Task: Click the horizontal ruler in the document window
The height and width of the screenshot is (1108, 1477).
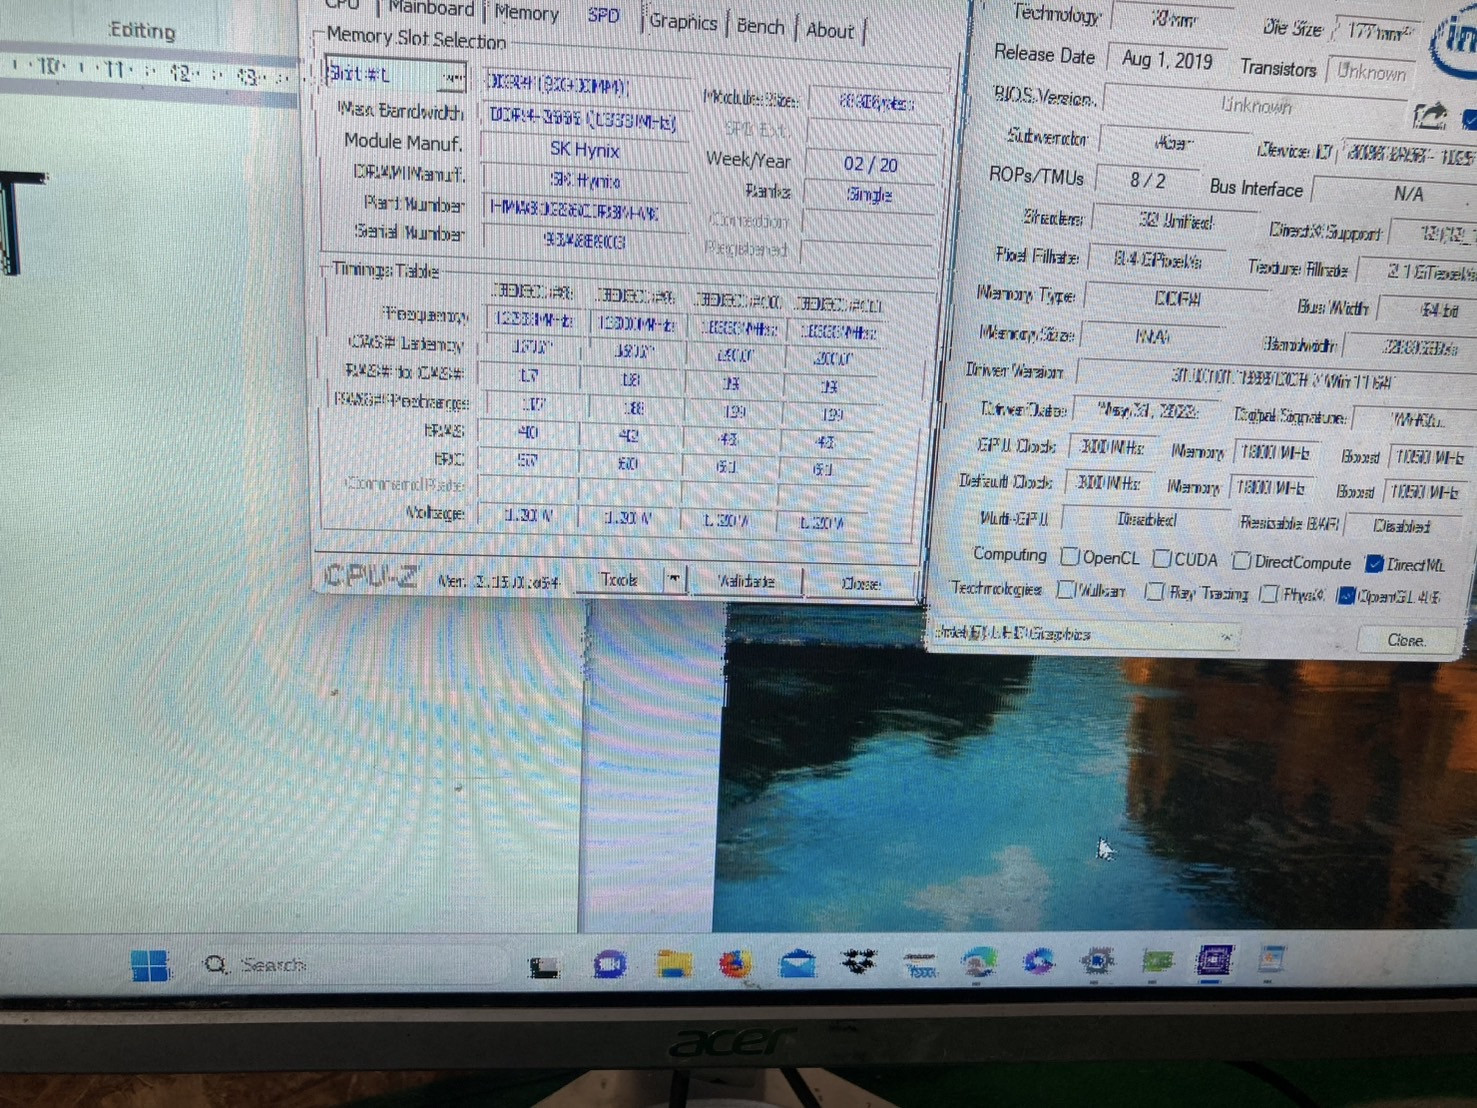Action: [150, 72]
